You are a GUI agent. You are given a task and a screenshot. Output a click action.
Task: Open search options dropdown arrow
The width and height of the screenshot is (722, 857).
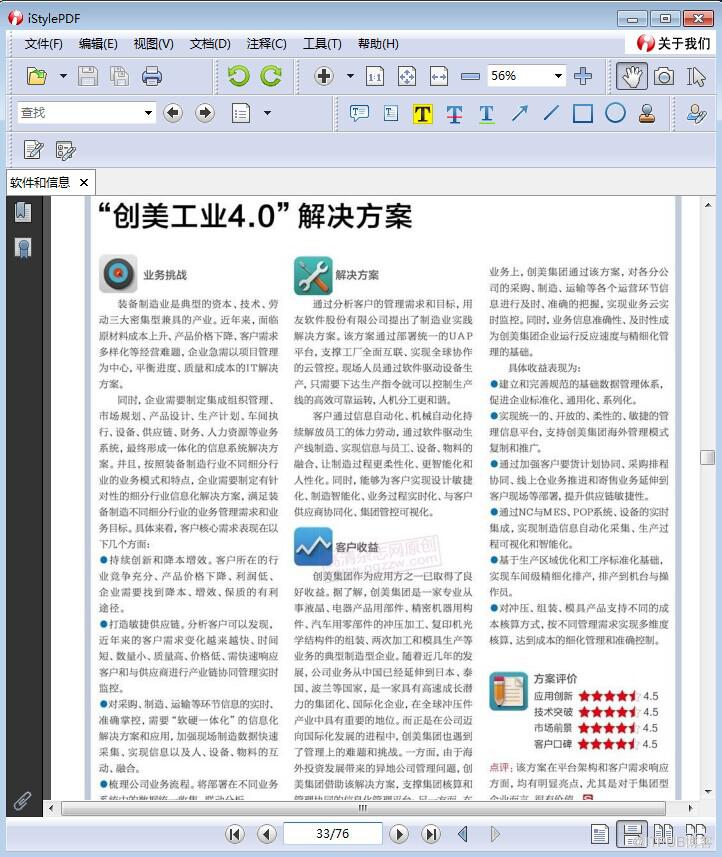(x=267, y=113)
